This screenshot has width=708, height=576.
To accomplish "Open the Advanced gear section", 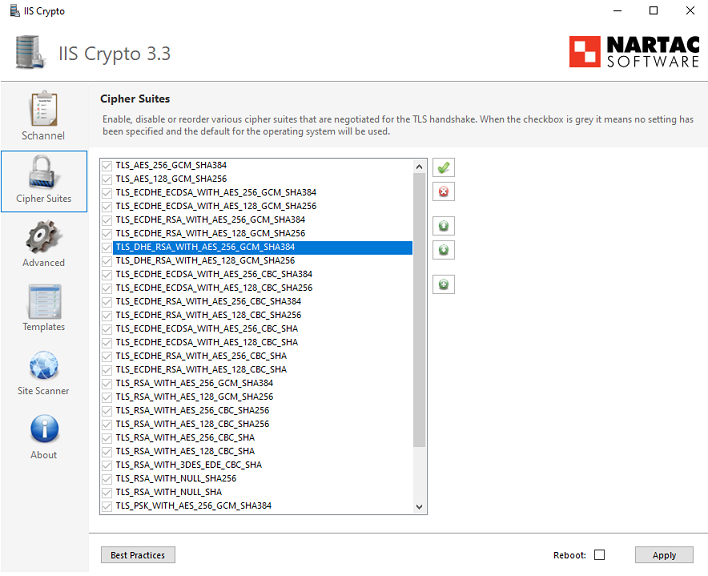I will coord(43,244).
